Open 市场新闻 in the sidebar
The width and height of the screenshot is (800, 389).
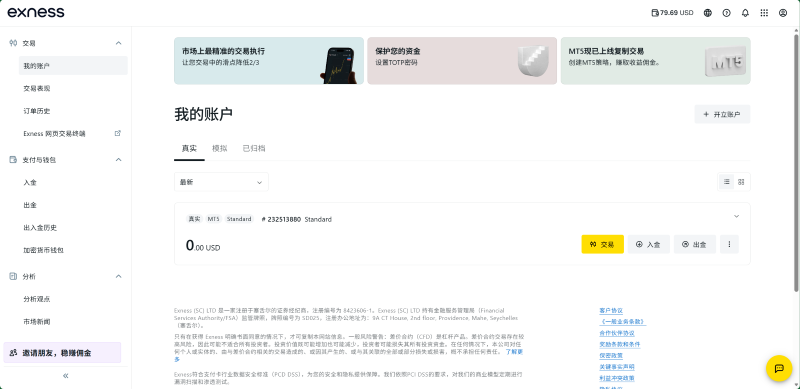click(37, 322)
